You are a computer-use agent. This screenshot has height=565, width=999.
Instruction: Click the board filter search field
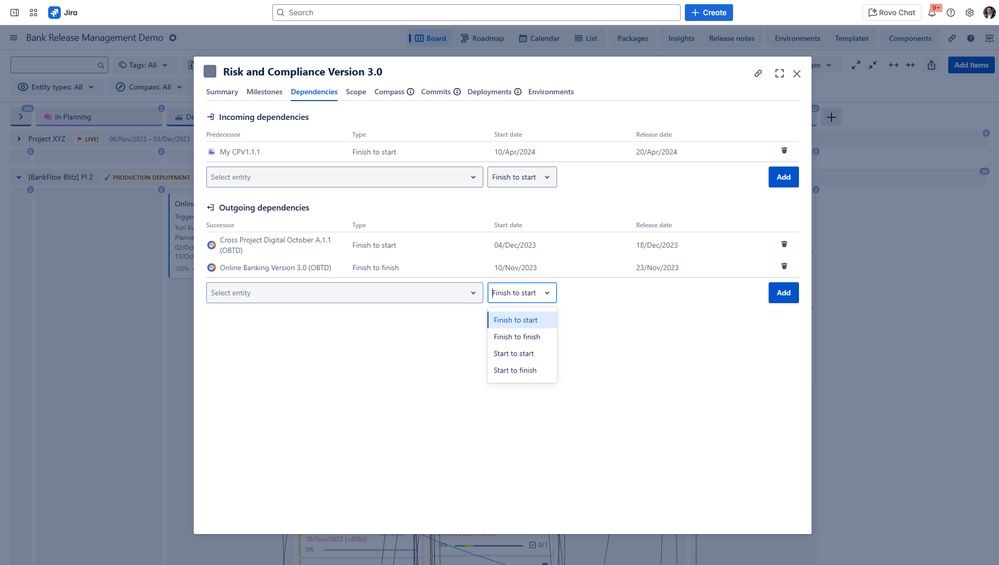[59, 65]
